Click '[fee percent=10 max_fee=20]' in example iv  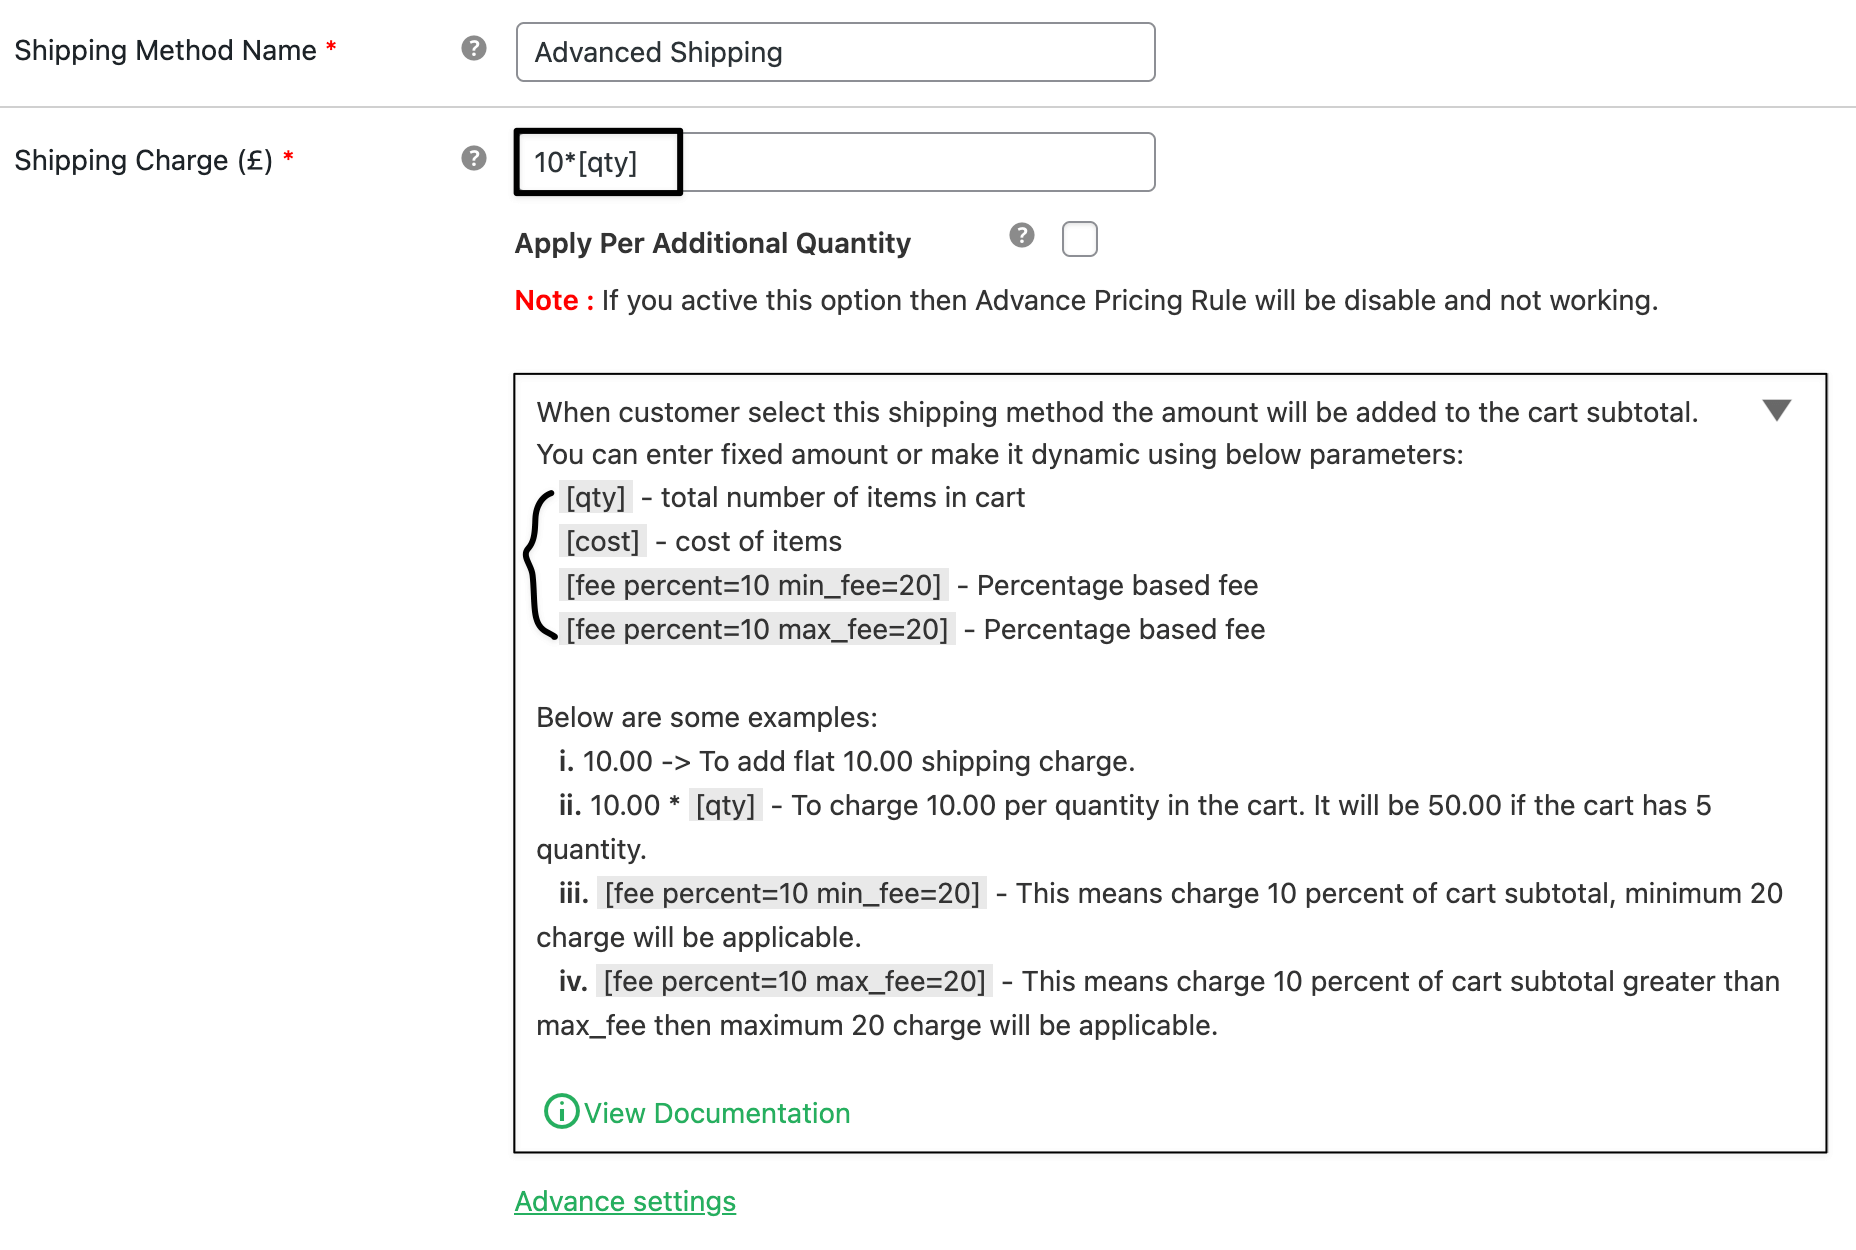coord(795,981)
